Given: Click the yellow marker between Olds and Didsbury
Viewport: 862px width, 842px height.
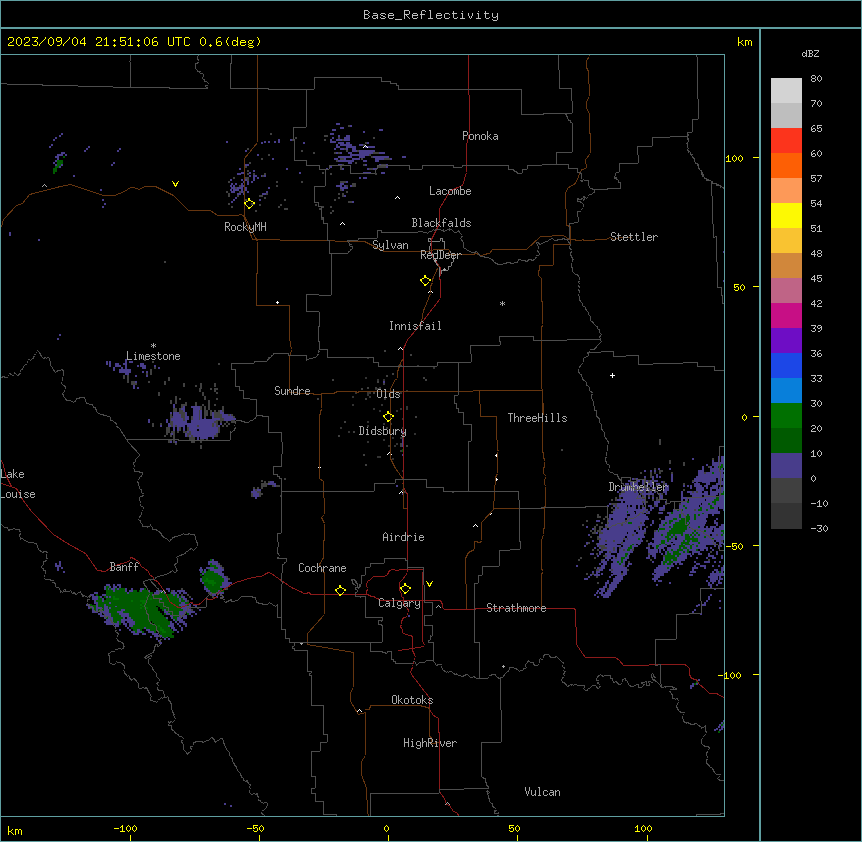Looking at the screenshot, I should point(388,417).
